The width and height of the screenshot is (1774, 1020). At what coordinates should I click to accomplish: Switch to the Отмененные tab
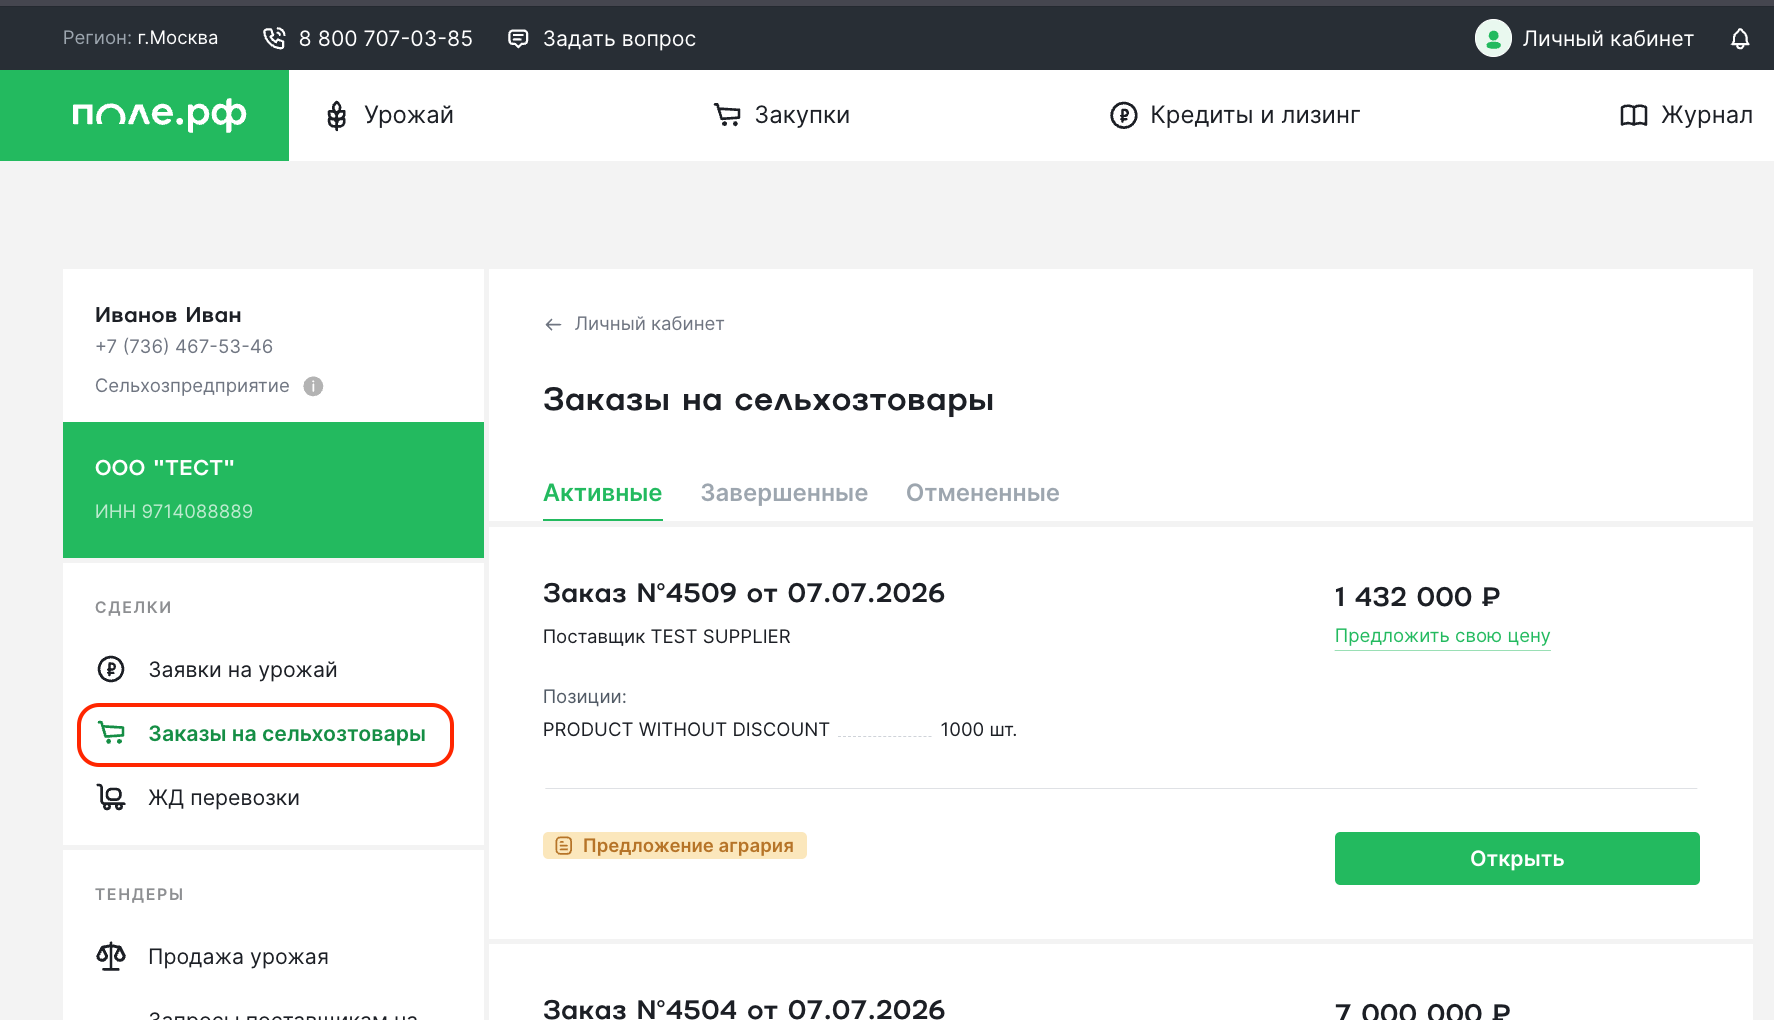(x=982, y=493)
